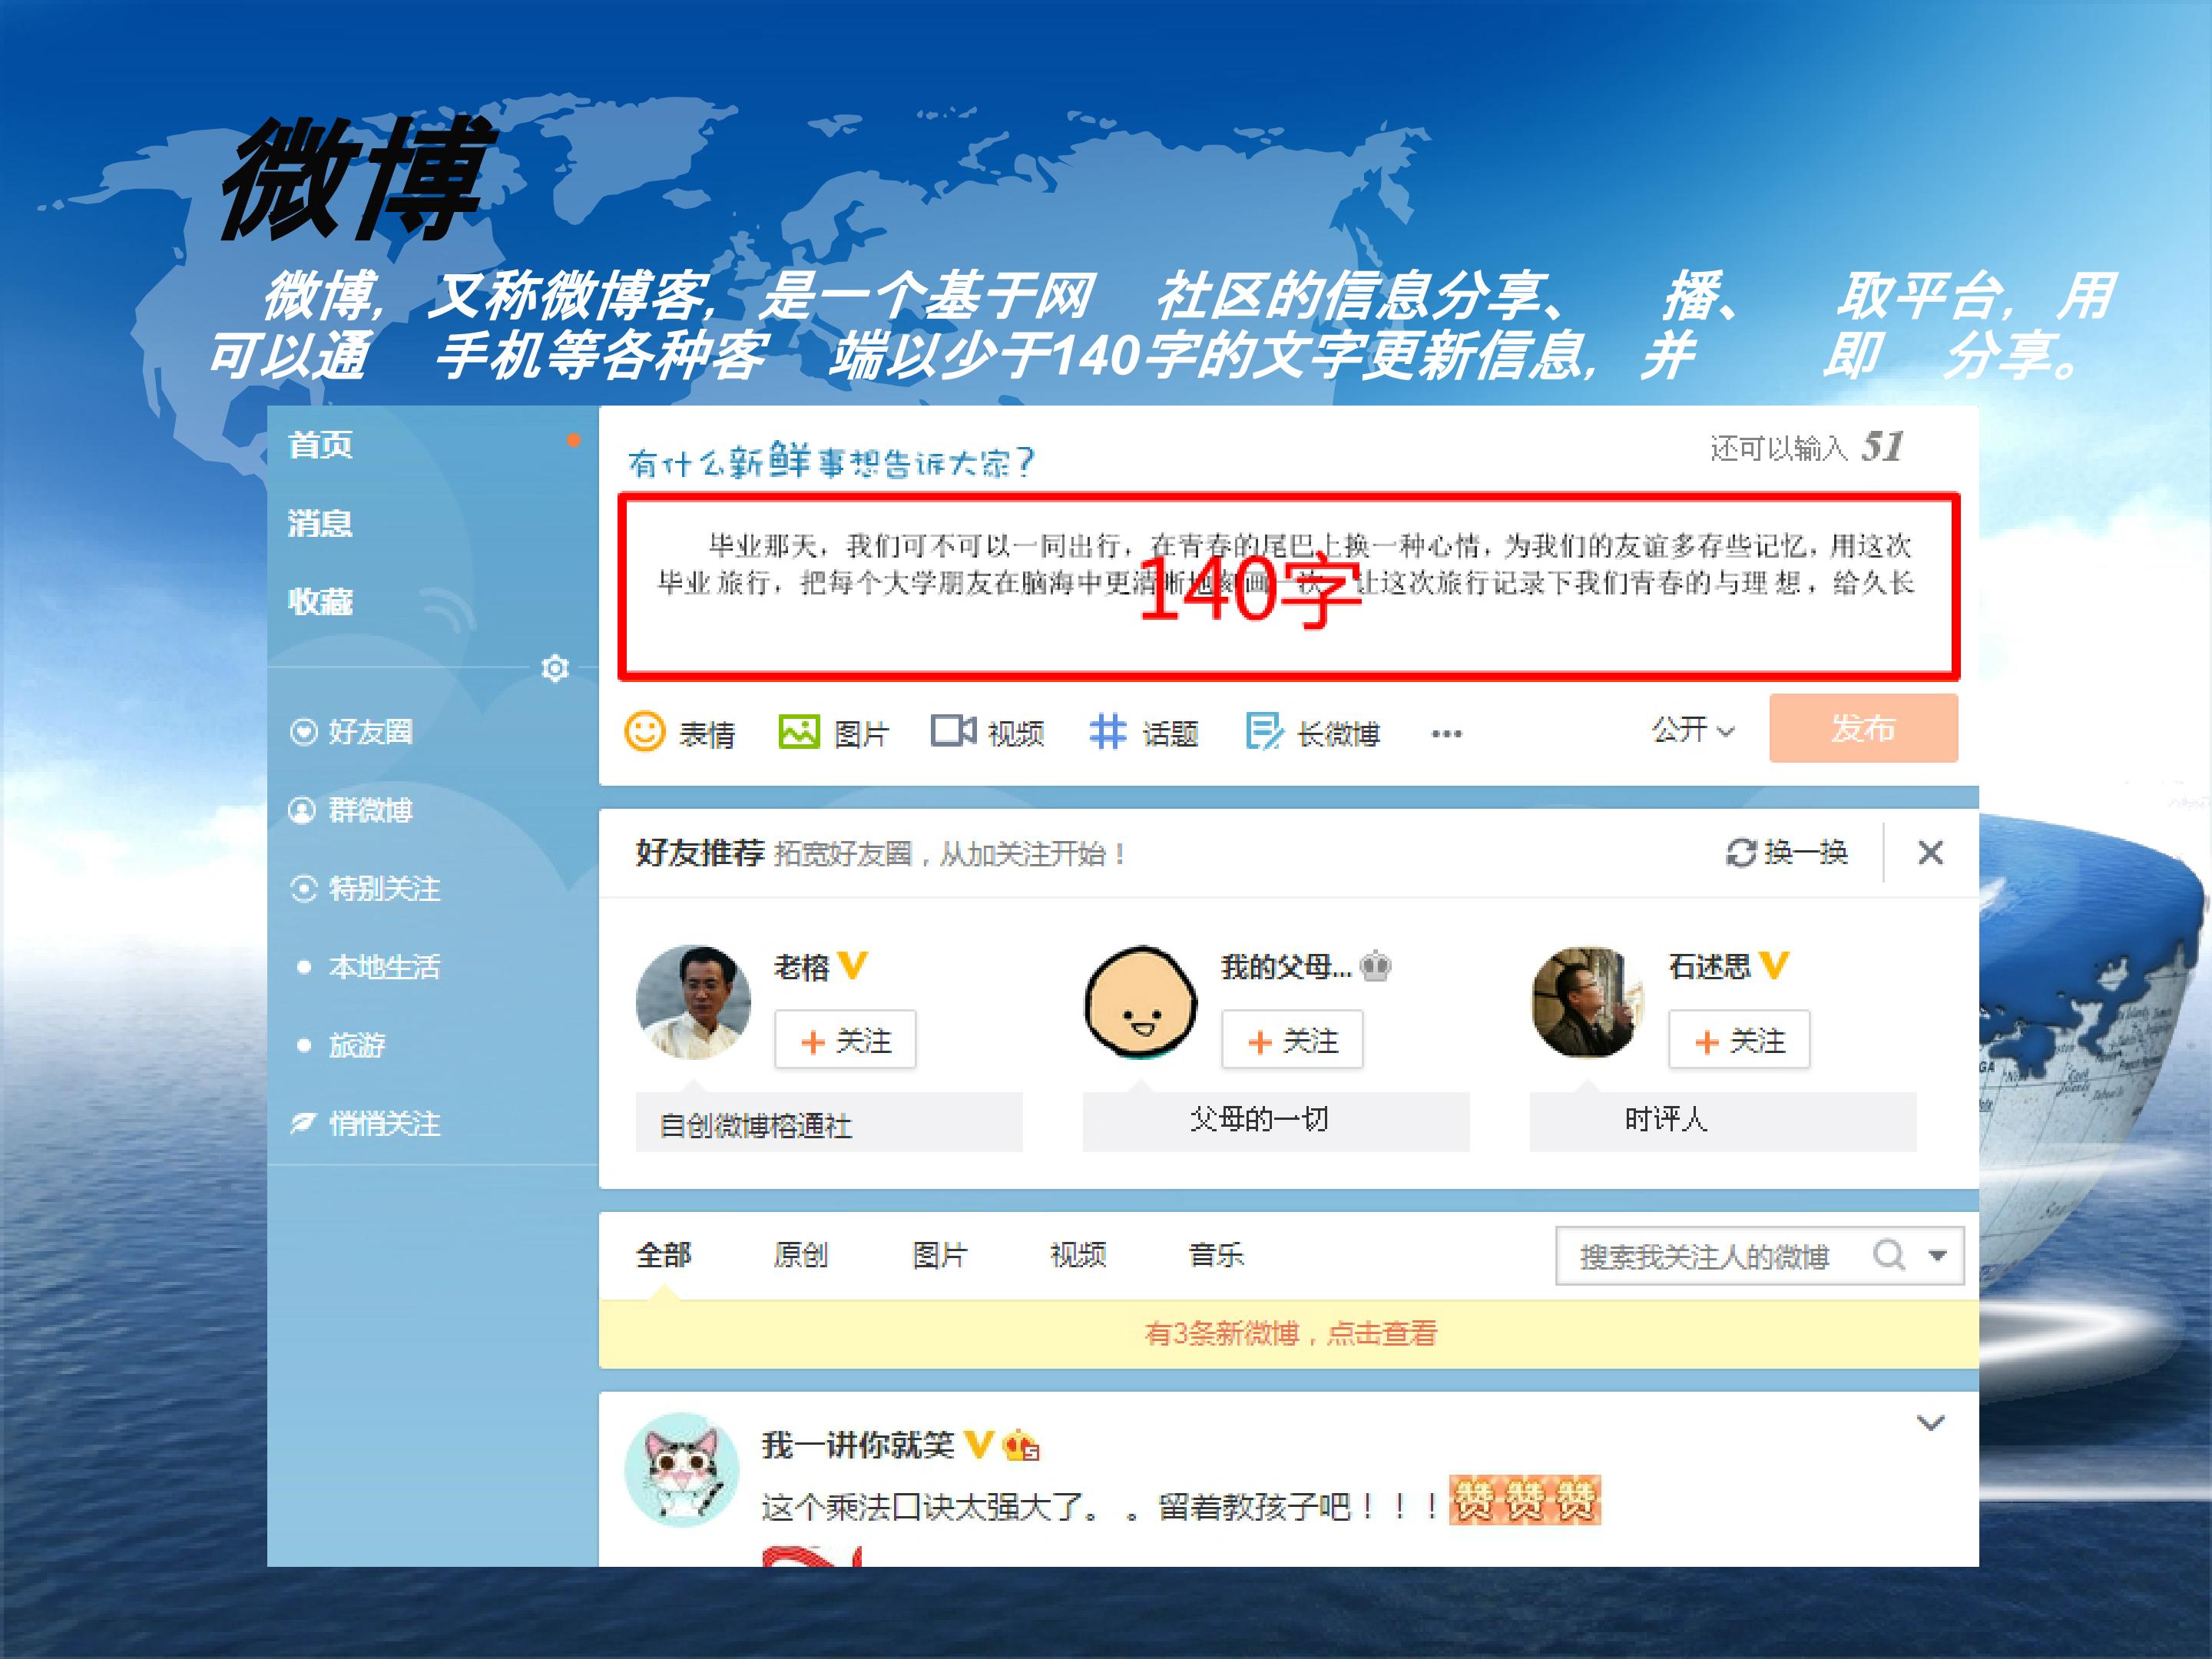Viewport: 2212px width, 1659px height.
Task: Open 本地生活 in the sidebar
Action: point(384,967)
